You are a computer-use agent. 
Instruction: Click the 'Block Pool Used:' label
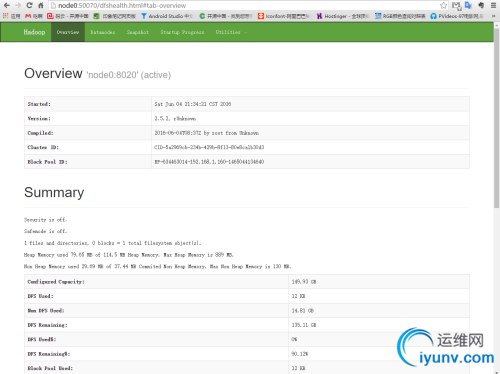tap(50, 368)
